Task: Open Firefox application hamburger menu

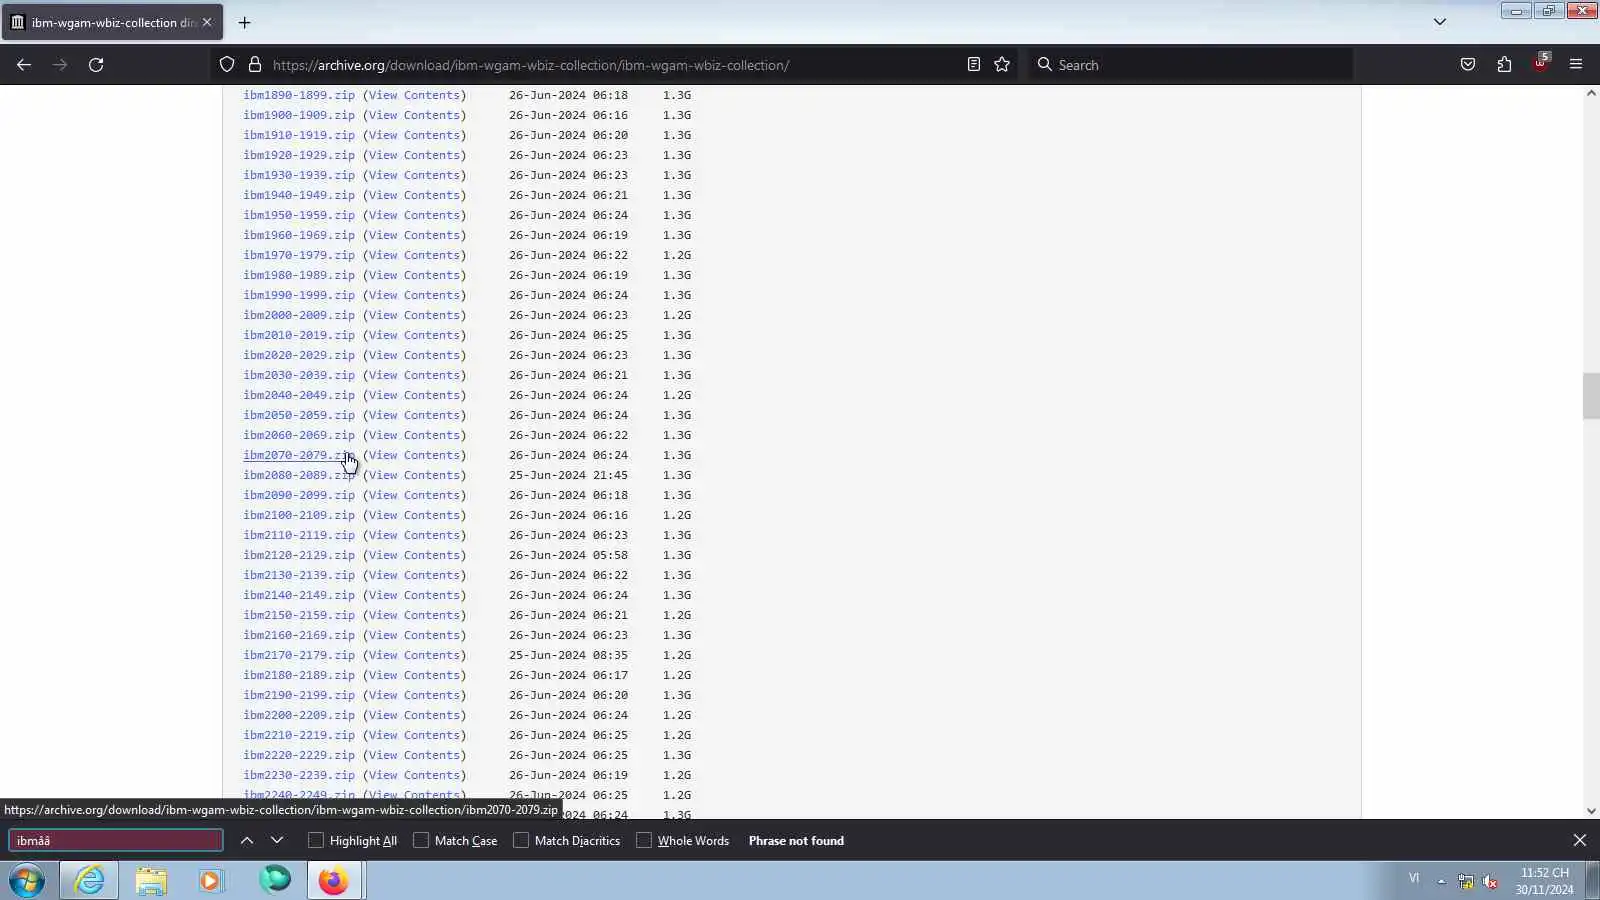Action: pos(1576,65)
